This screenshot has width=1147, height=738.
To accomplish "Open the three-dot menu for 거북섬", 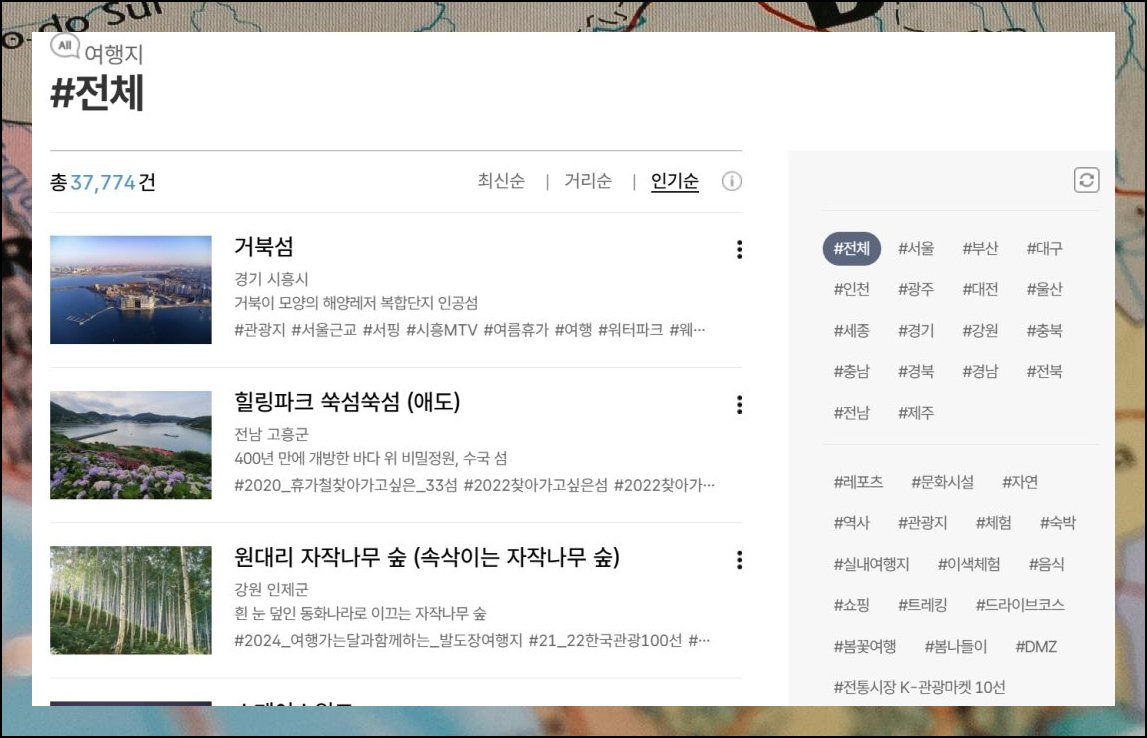I will point(740,249).
